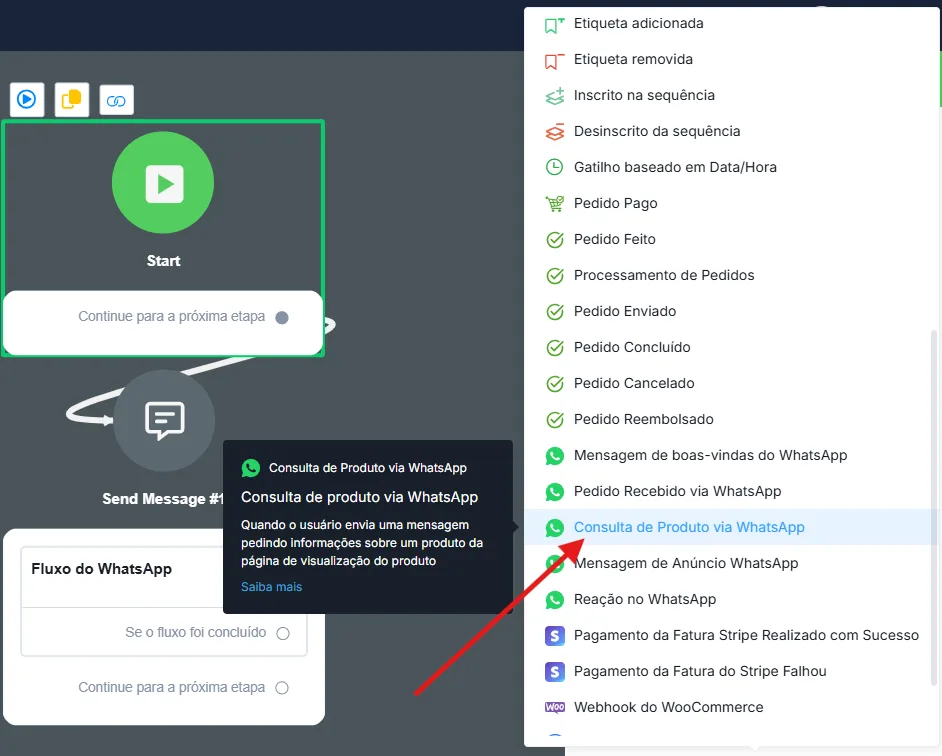Click WhatsApp icon in the tooltip header
942x756 pixels.
point(251,468)
